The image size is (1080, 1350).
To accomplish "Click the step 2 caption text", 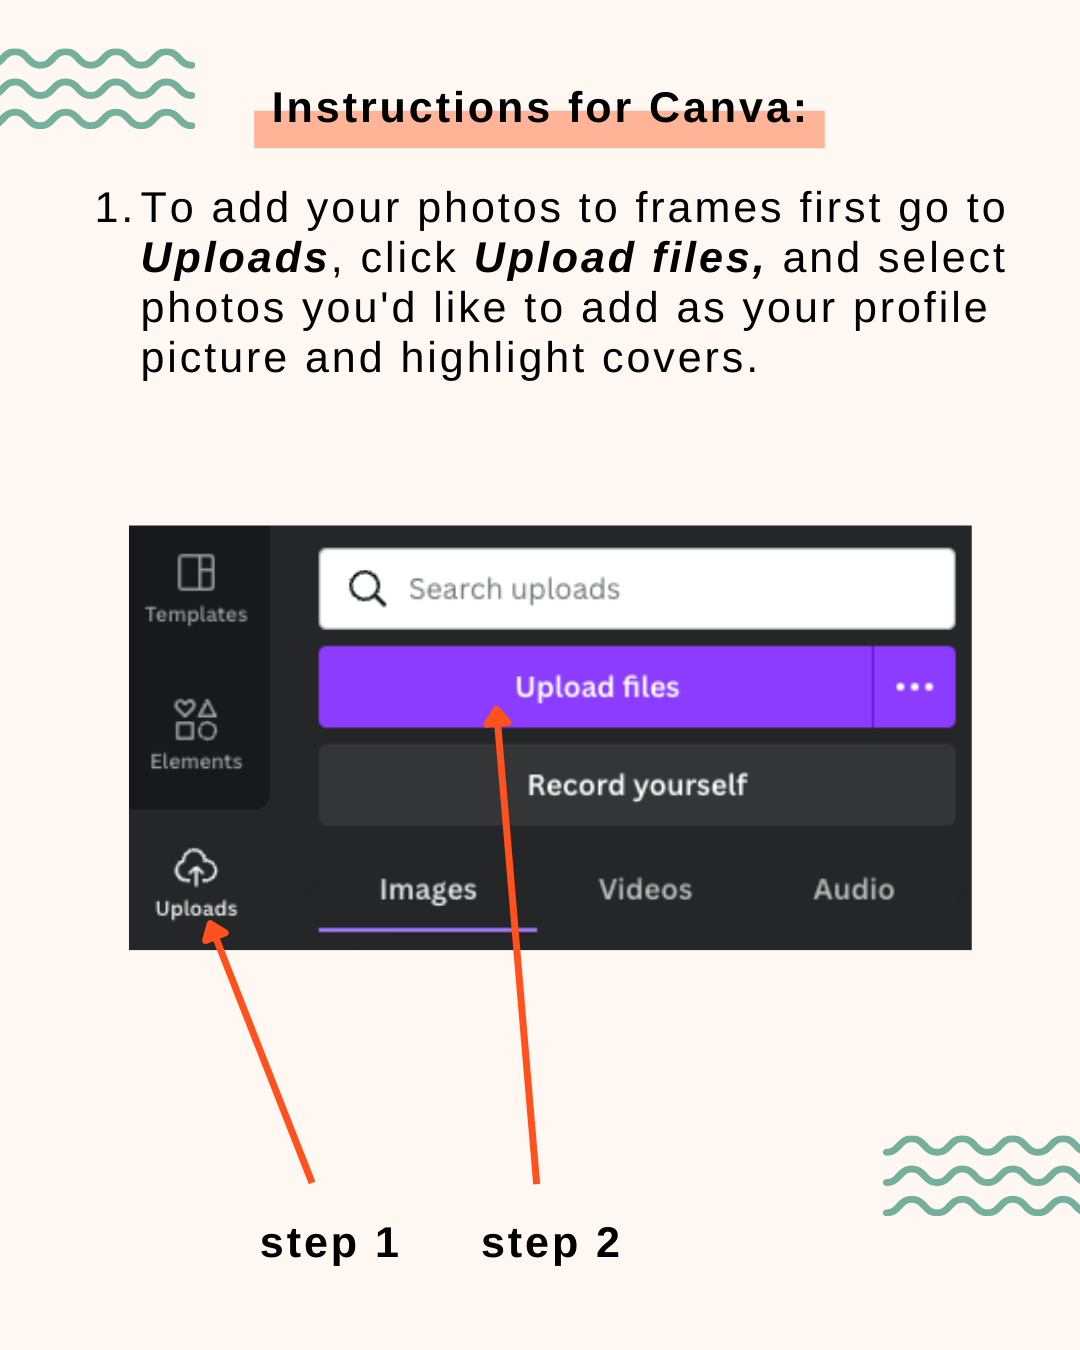I will coord(551,1243).
